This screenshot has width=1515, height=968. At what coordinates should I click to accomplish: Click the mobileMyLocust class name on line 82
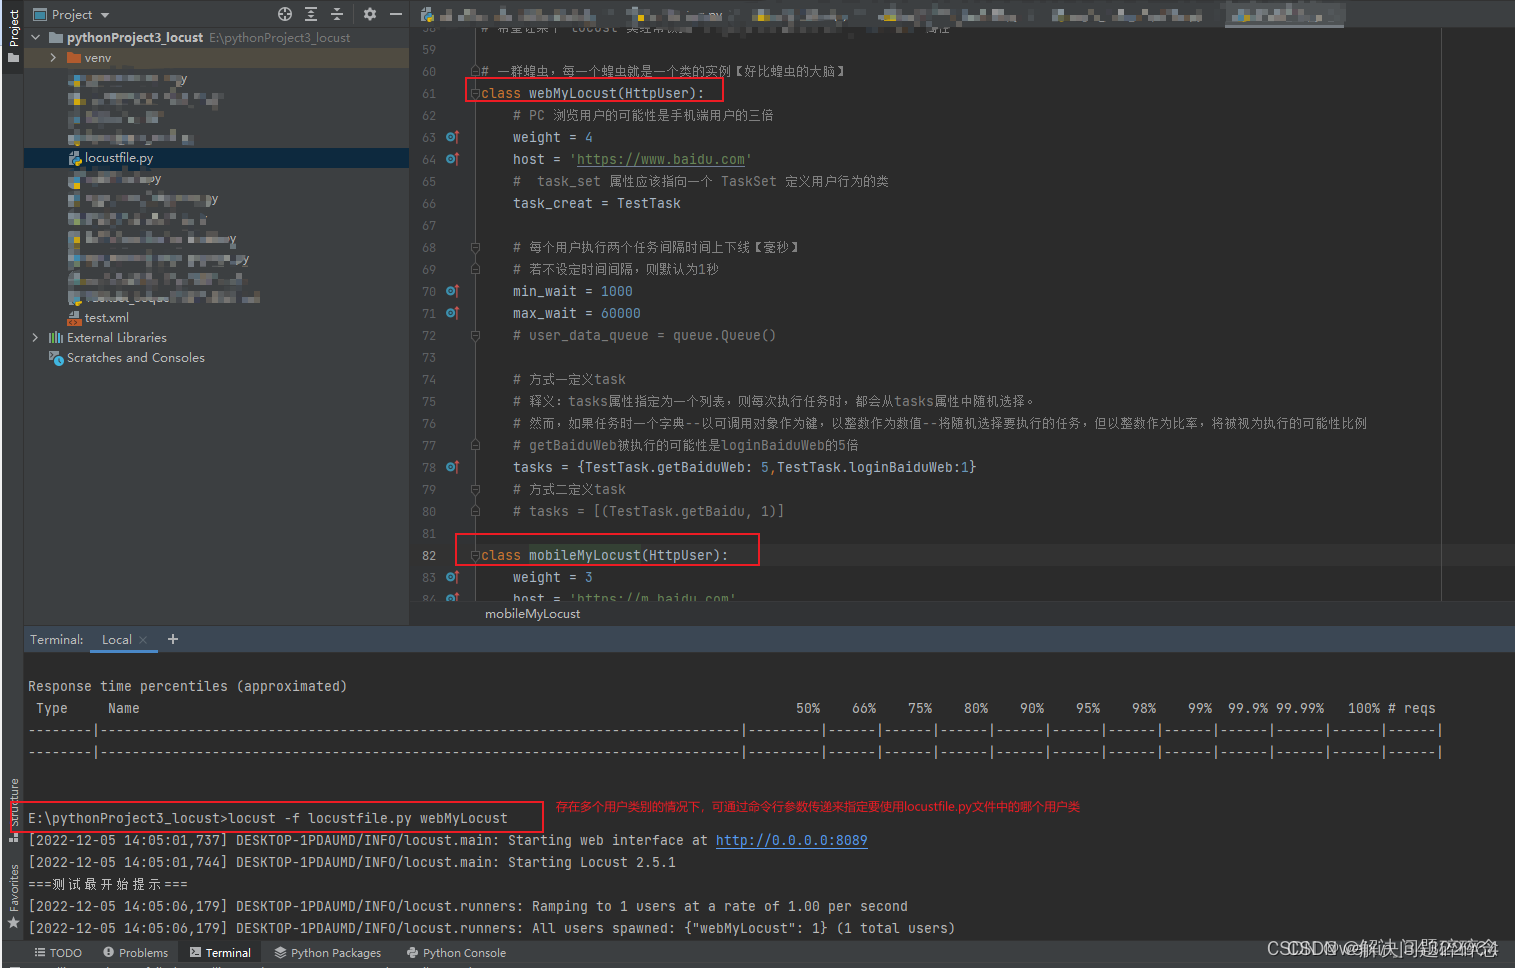coord(585,556)
